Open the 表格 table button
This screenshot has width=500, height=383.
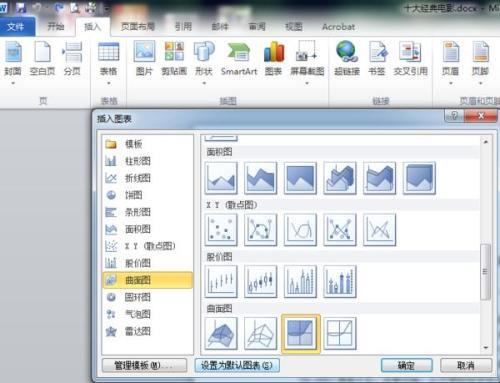pyautogui.click(x=109, y=62)
